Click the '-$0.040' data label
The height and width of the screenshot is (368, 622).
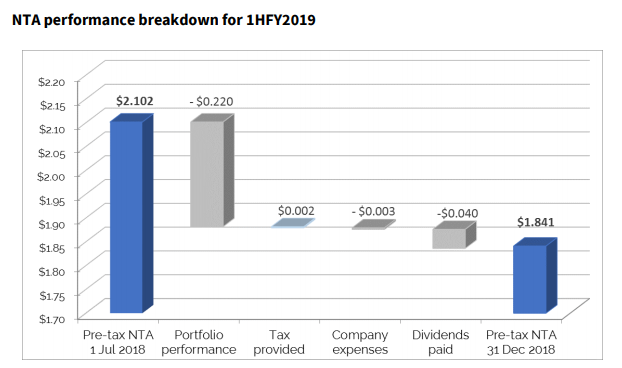coord(457,213)
